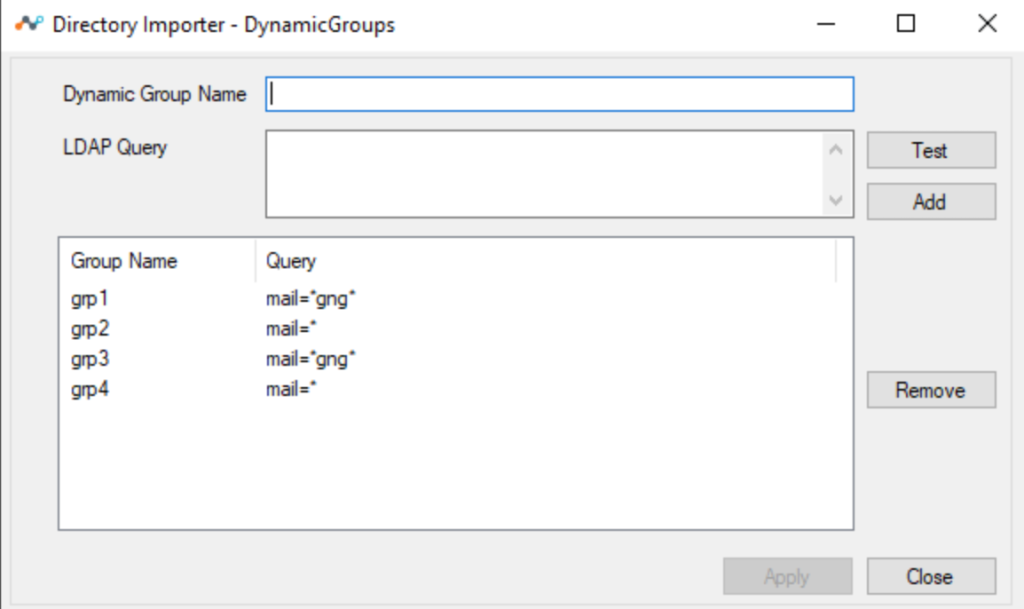Click grp2's query mail=*
This screenshot has width=1024, height=609.
[291, 329]
